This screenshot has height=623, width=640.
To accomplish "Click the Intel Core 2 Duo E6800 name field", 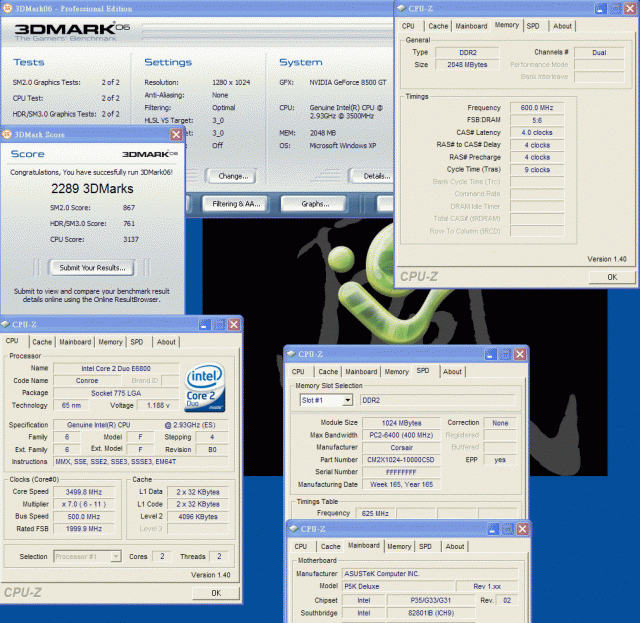I will pos(116,368).
